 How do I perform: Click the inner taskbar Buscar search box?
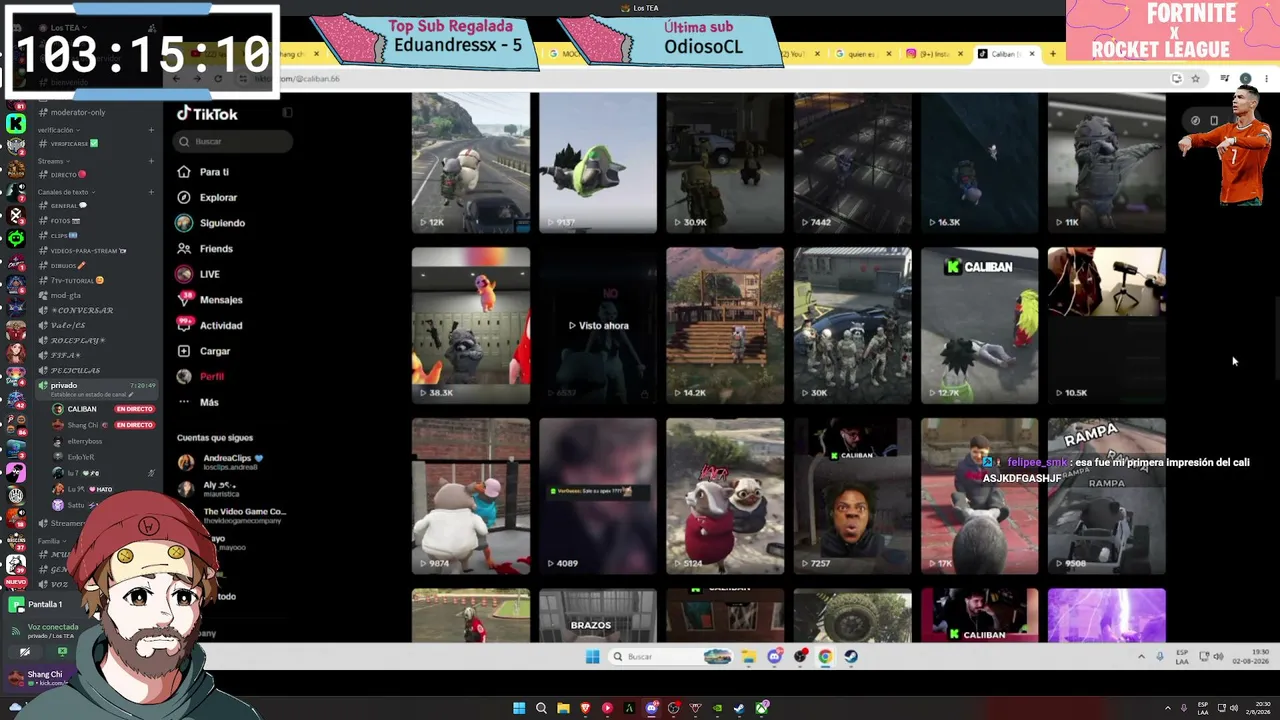[671, 657]
